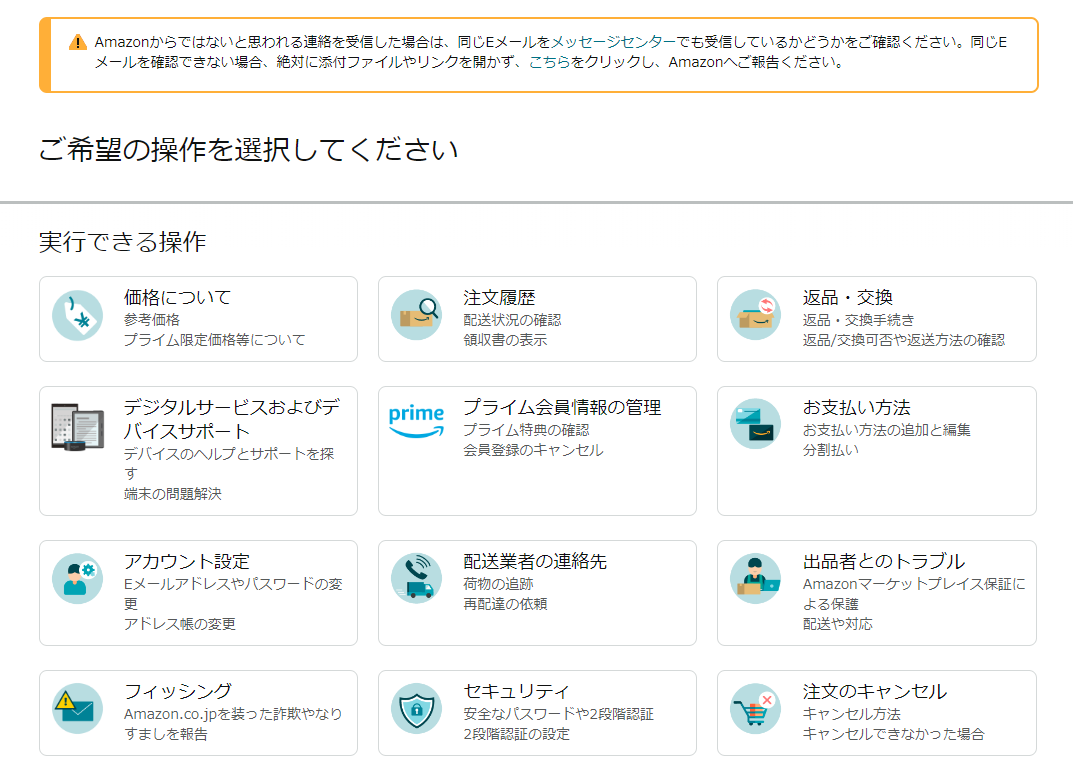Click the 配送や対応 text

838,624
